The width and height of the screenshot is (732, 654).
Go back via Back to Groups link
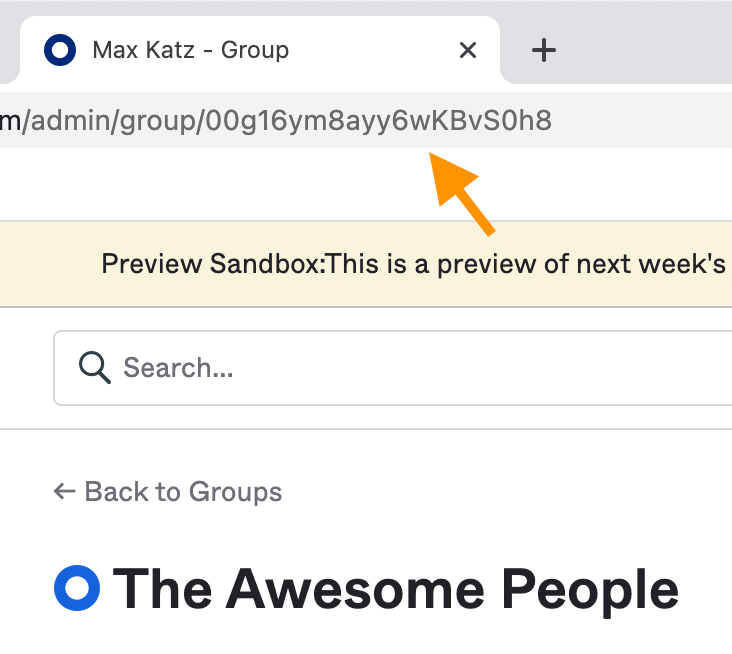(x=183, y=491)
